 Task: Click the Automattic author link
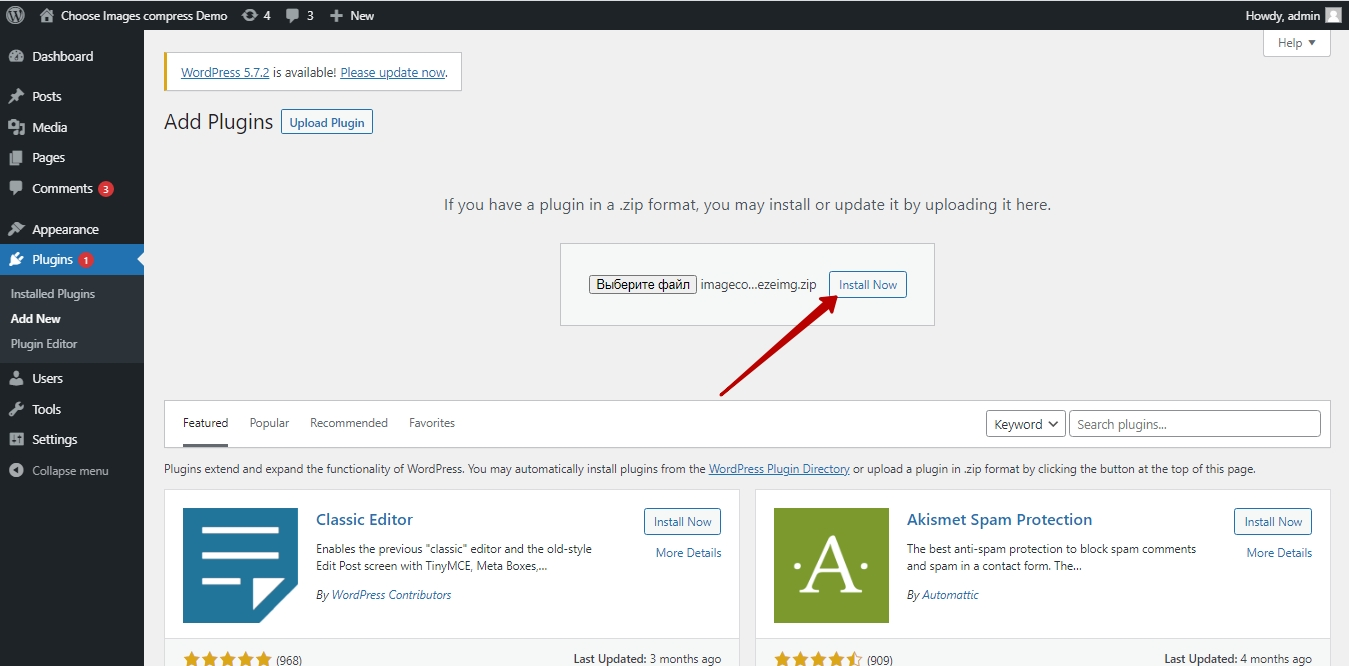click(950, 595)
